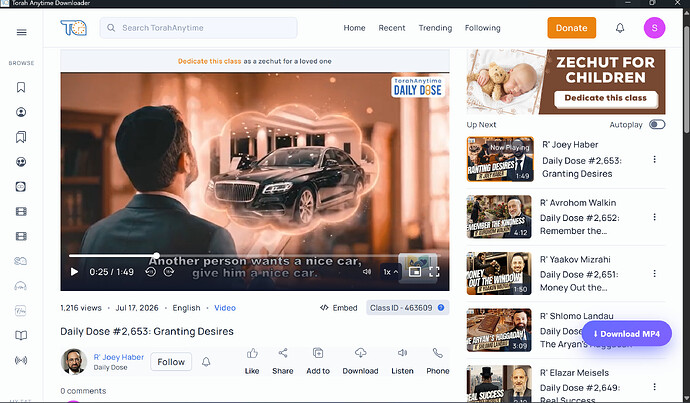Toggle the Autoplay switch
Viewport: 690px width, 403px height.
click(x=657, y=125)
